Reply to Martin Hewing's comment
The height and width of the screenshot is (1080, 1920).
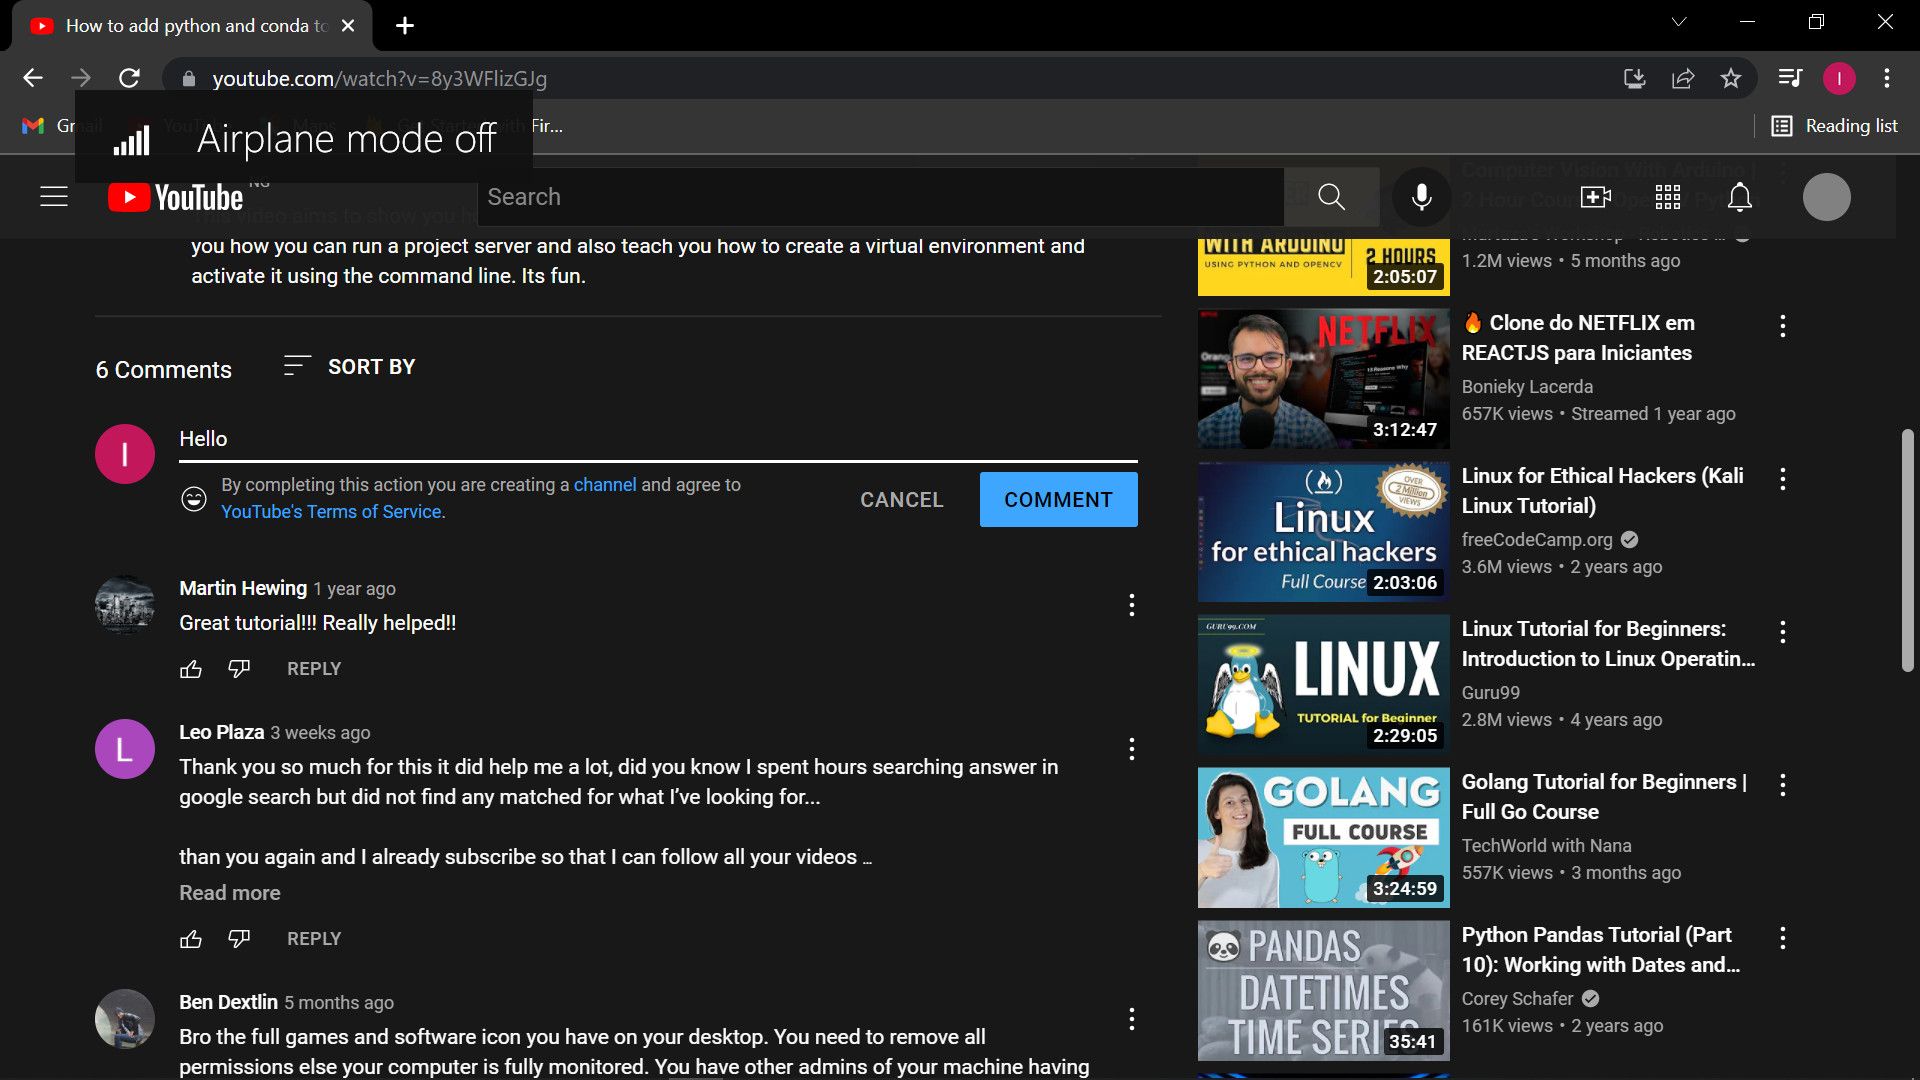314,669
